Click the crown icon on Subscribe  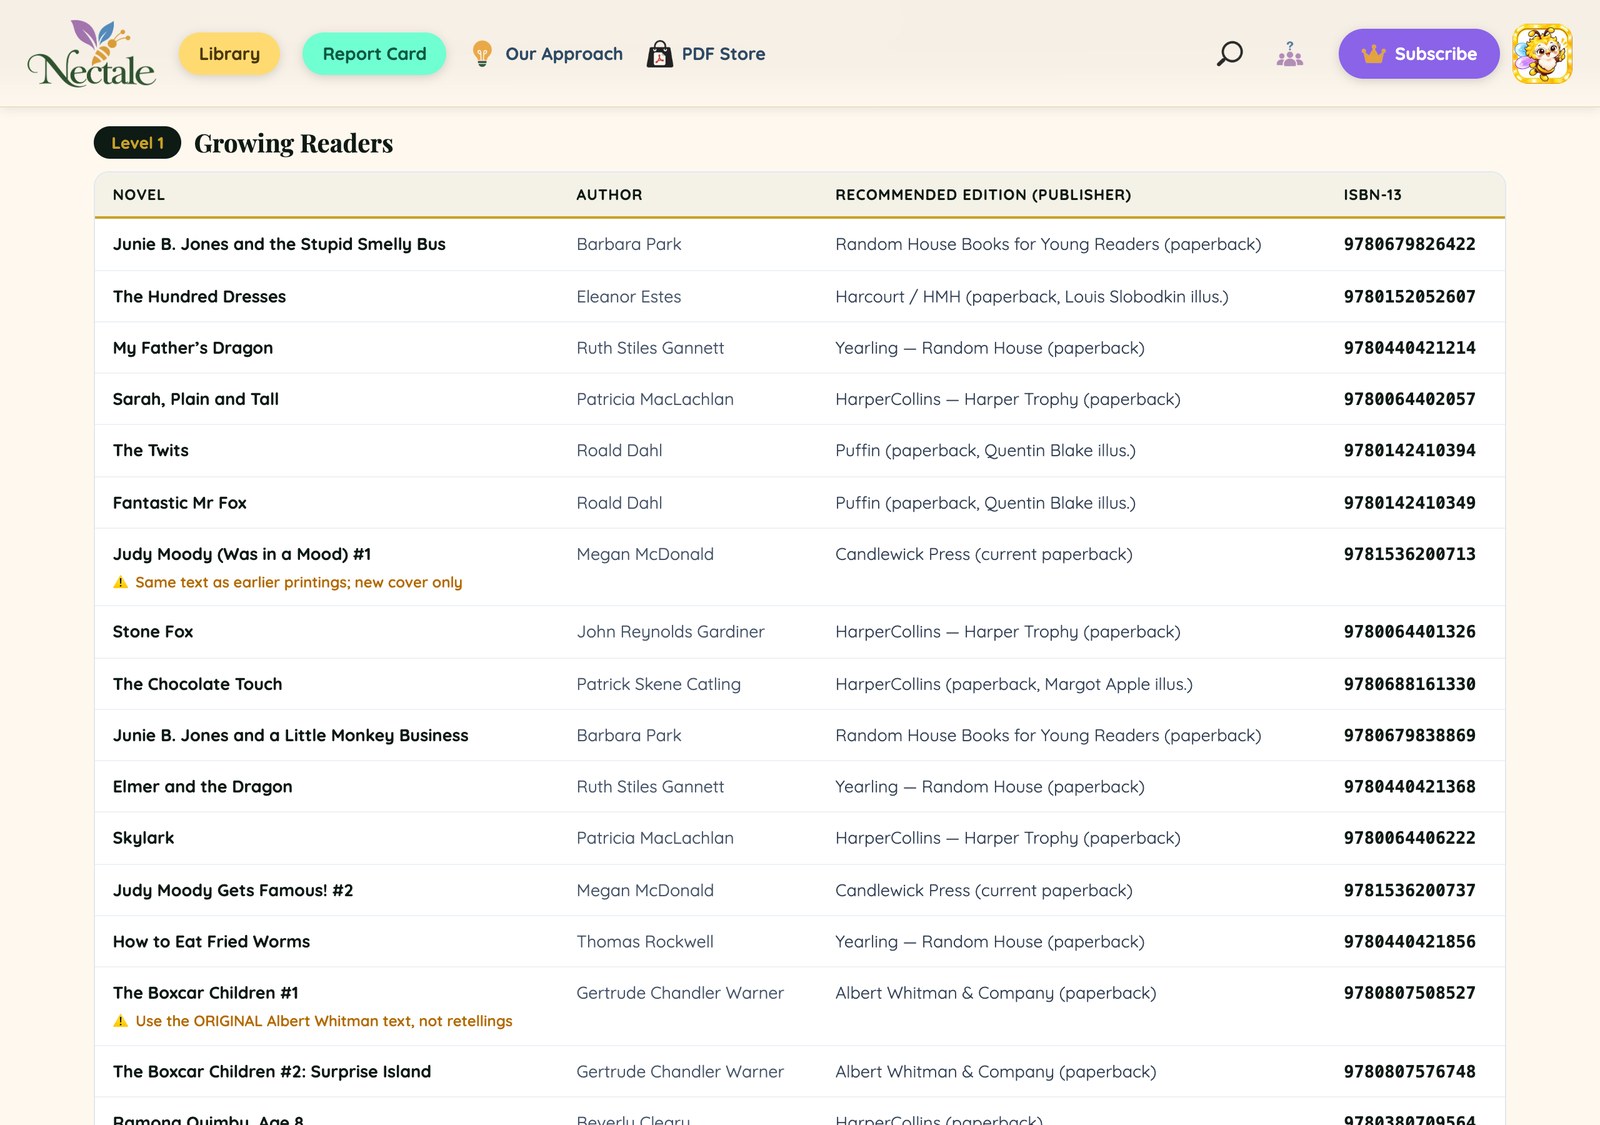(1373, 54)
